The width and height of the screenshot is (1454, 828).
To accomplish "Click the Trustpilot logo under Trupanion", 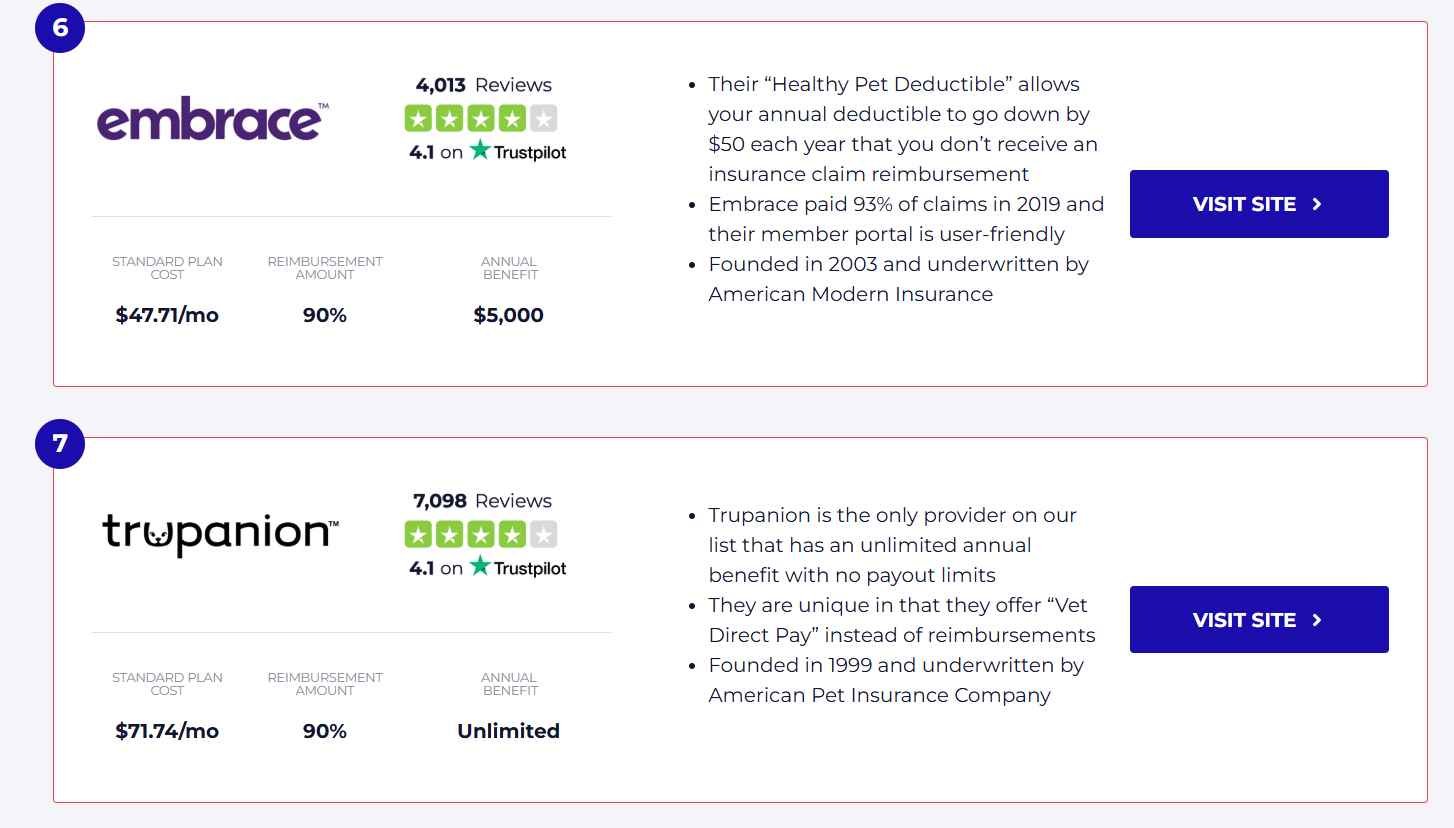I will 518,567.
